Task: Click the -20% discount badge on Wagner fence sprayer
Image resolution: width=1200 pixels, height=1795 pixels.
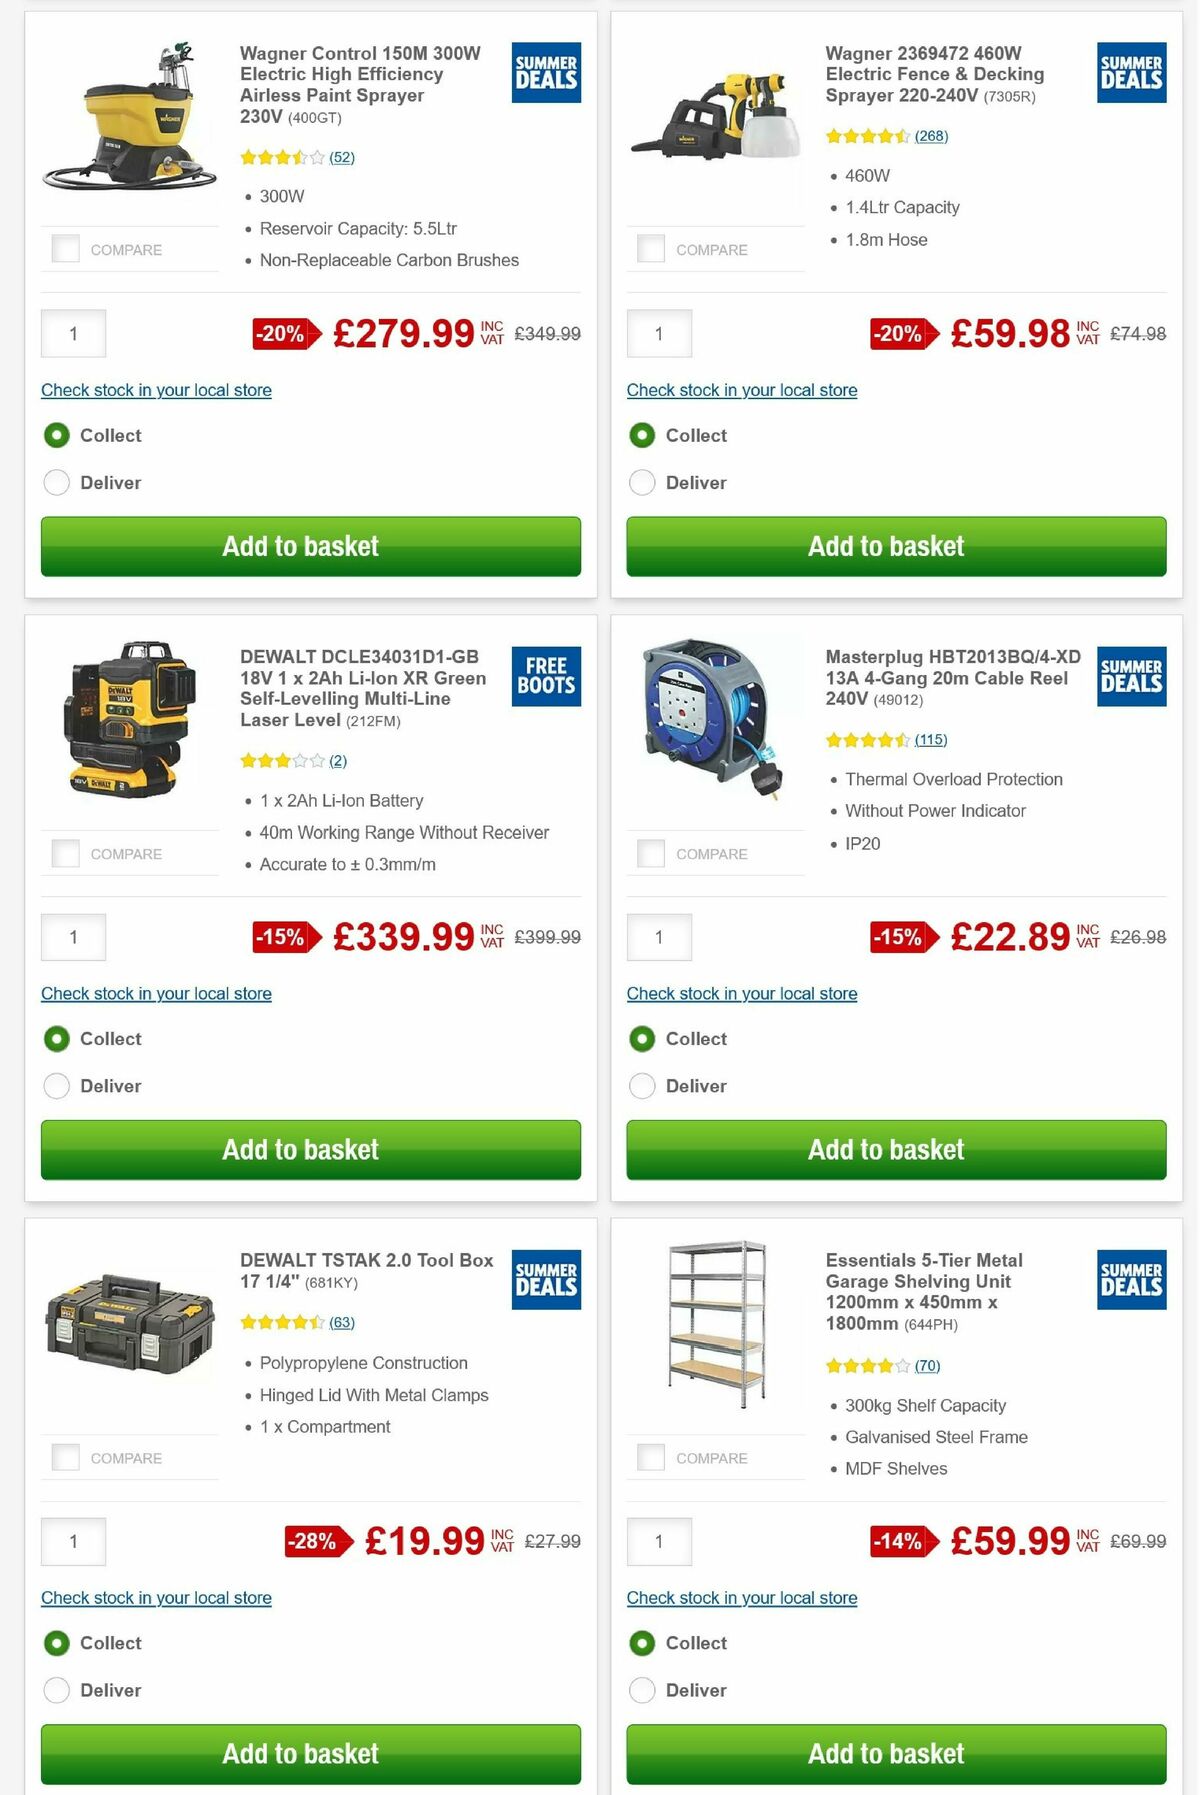Action: [x=900, y=335]
